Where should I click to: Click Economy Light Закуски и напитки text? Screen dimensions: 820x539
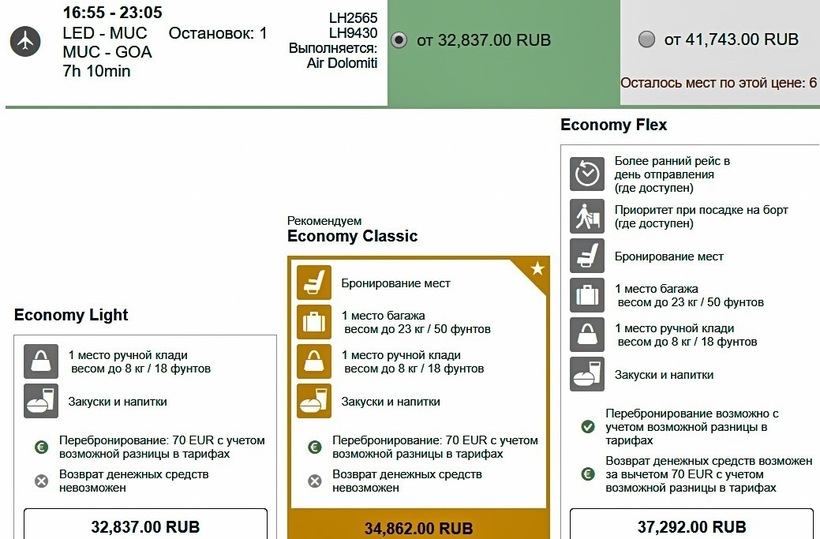[x=117, y=402]
